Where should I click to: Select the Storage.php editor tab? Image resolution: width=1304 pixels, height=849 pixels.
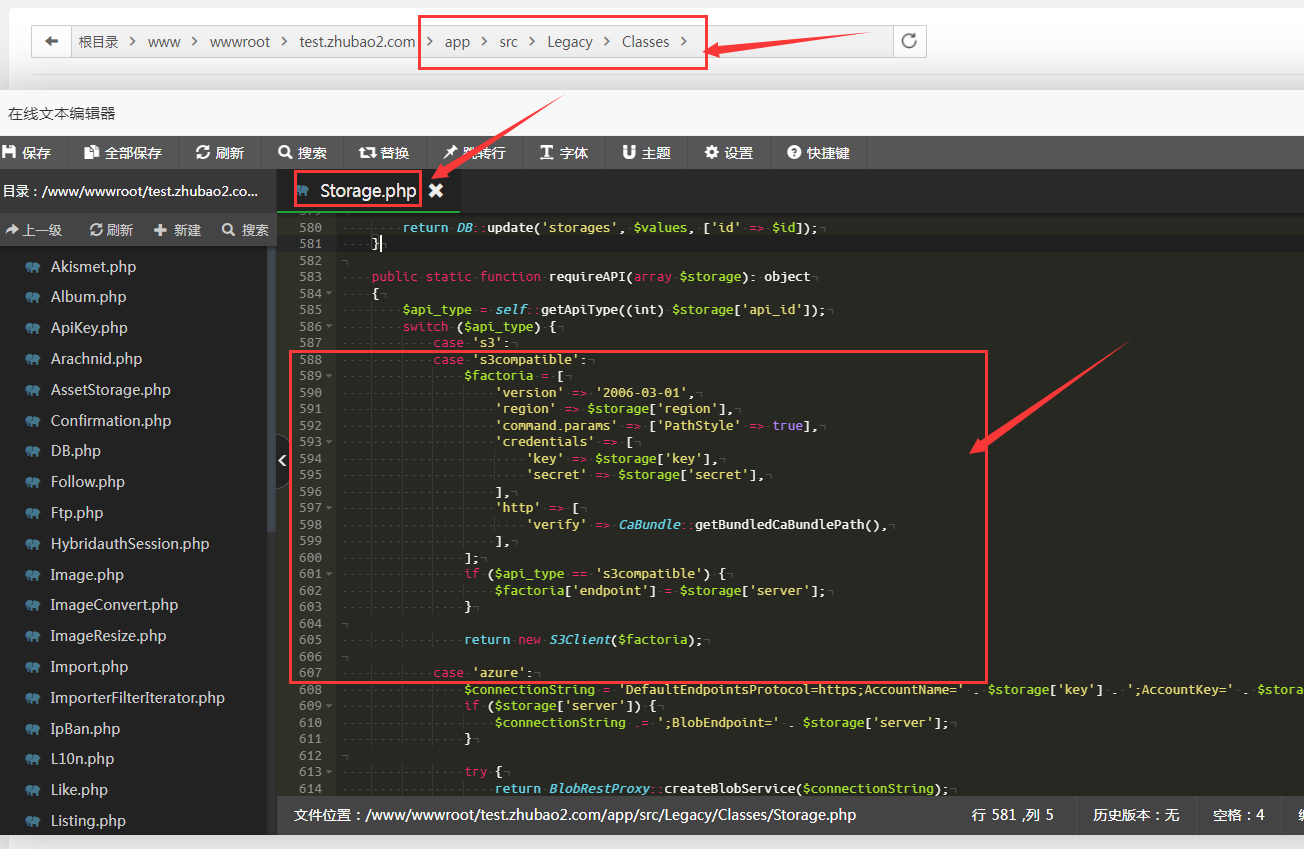point(366,191)
